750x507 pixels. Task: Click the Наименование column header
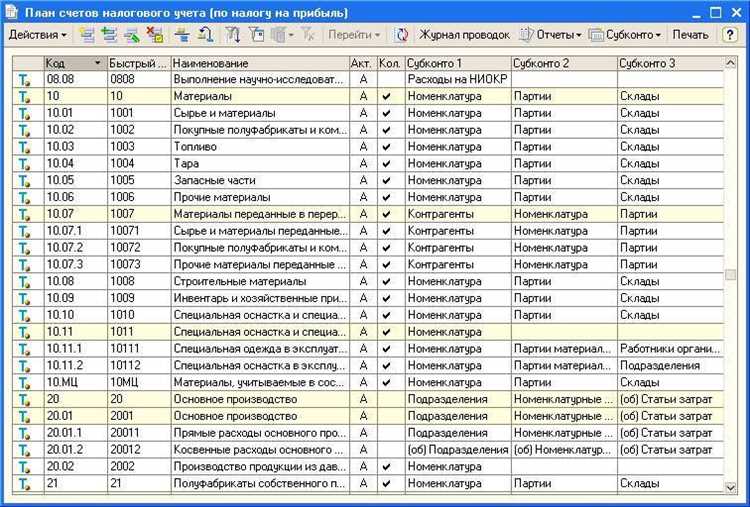pos(258,63)
